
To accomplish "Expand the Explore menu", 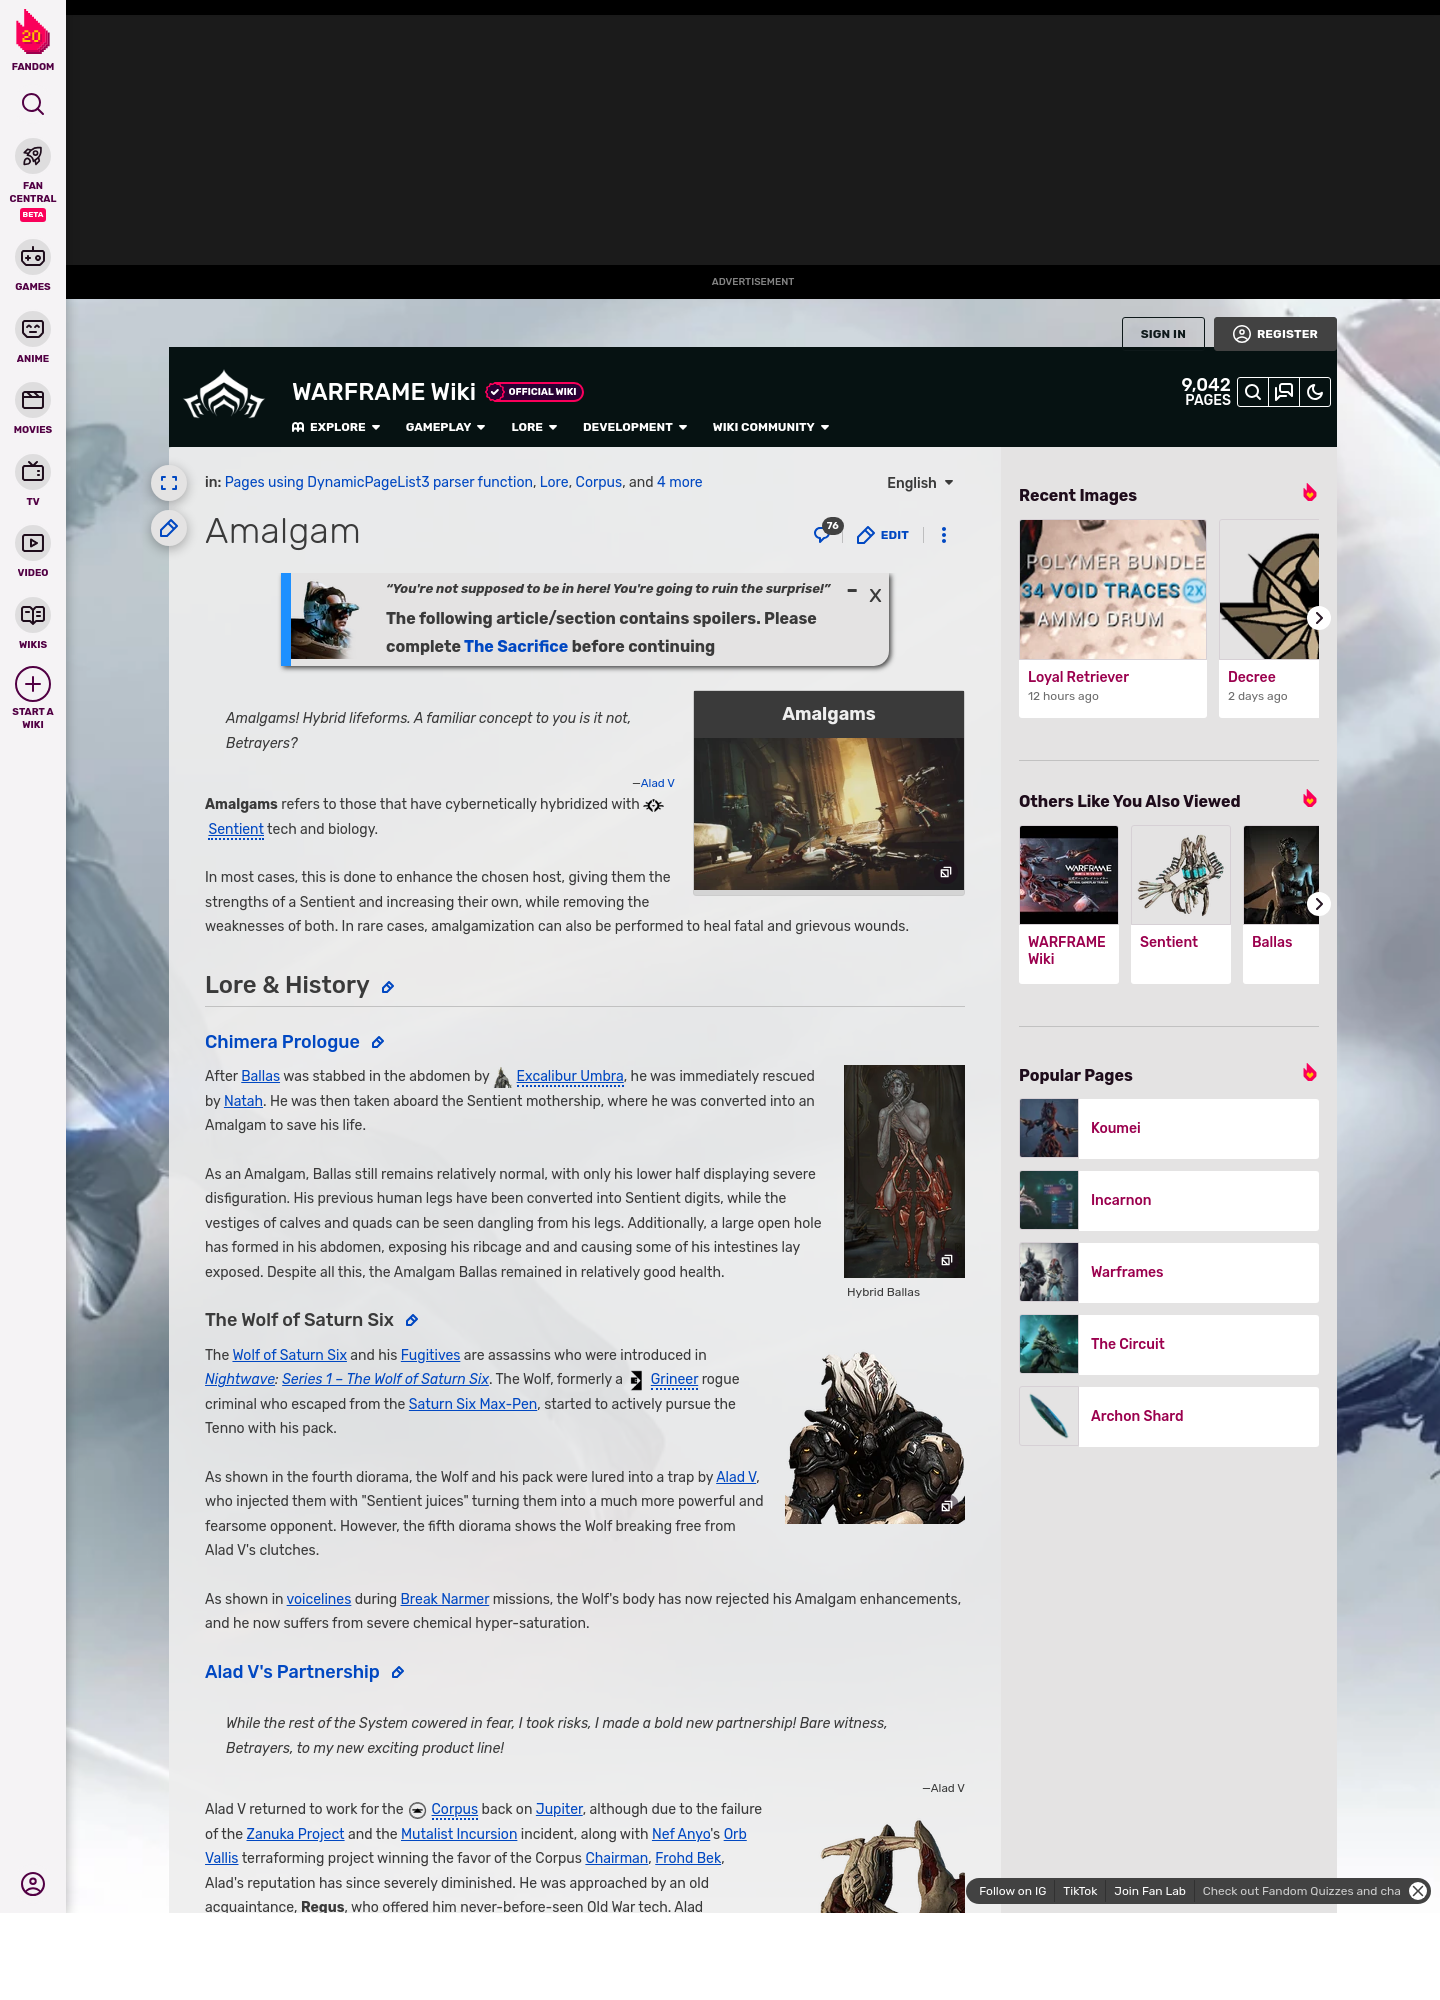I will [336, 427].
